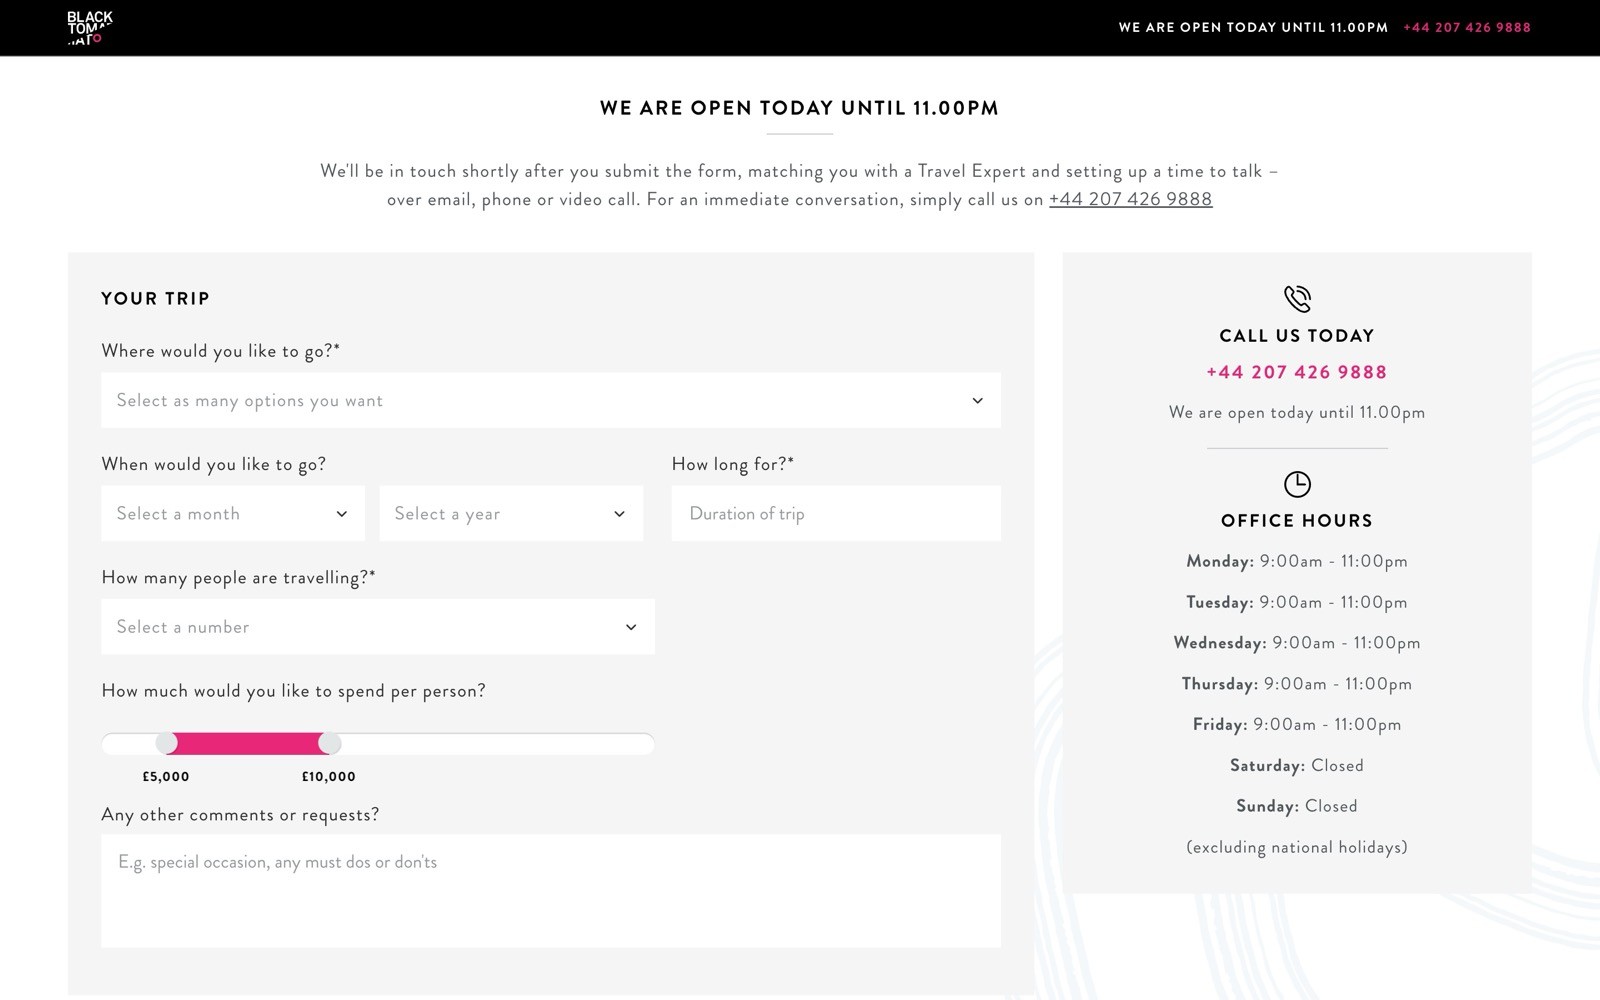Click the pink phone number in the sidebar
Image resolution: width=1600 pixels, height=1000 pixels.
1296,371
